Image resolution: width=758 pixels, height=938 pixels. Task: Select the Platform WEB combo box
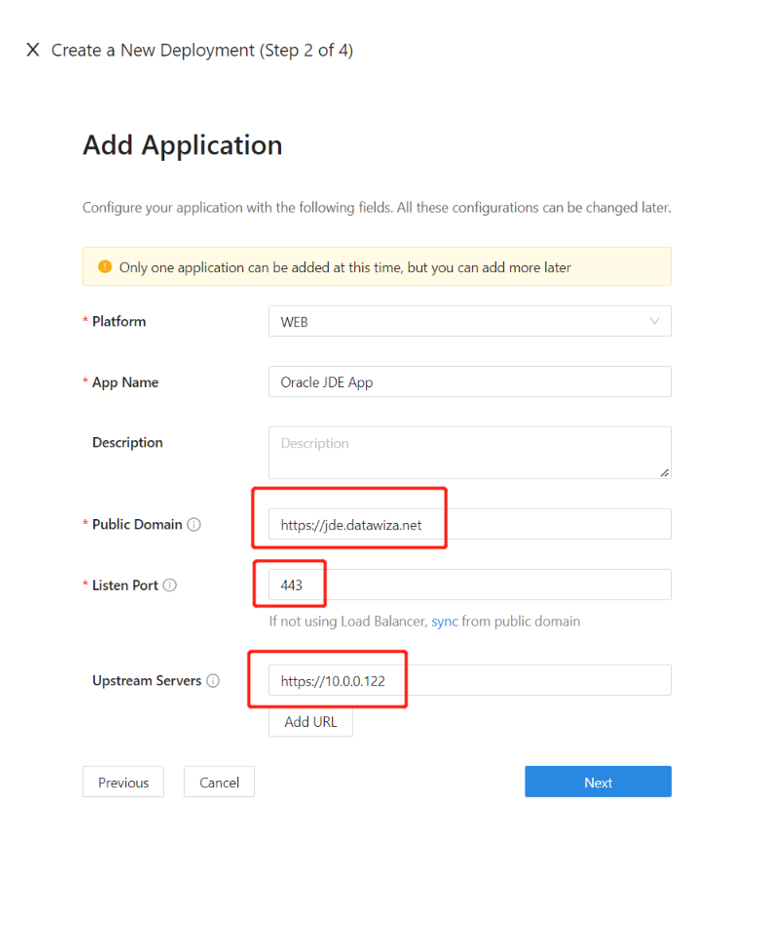coord(470,321)
